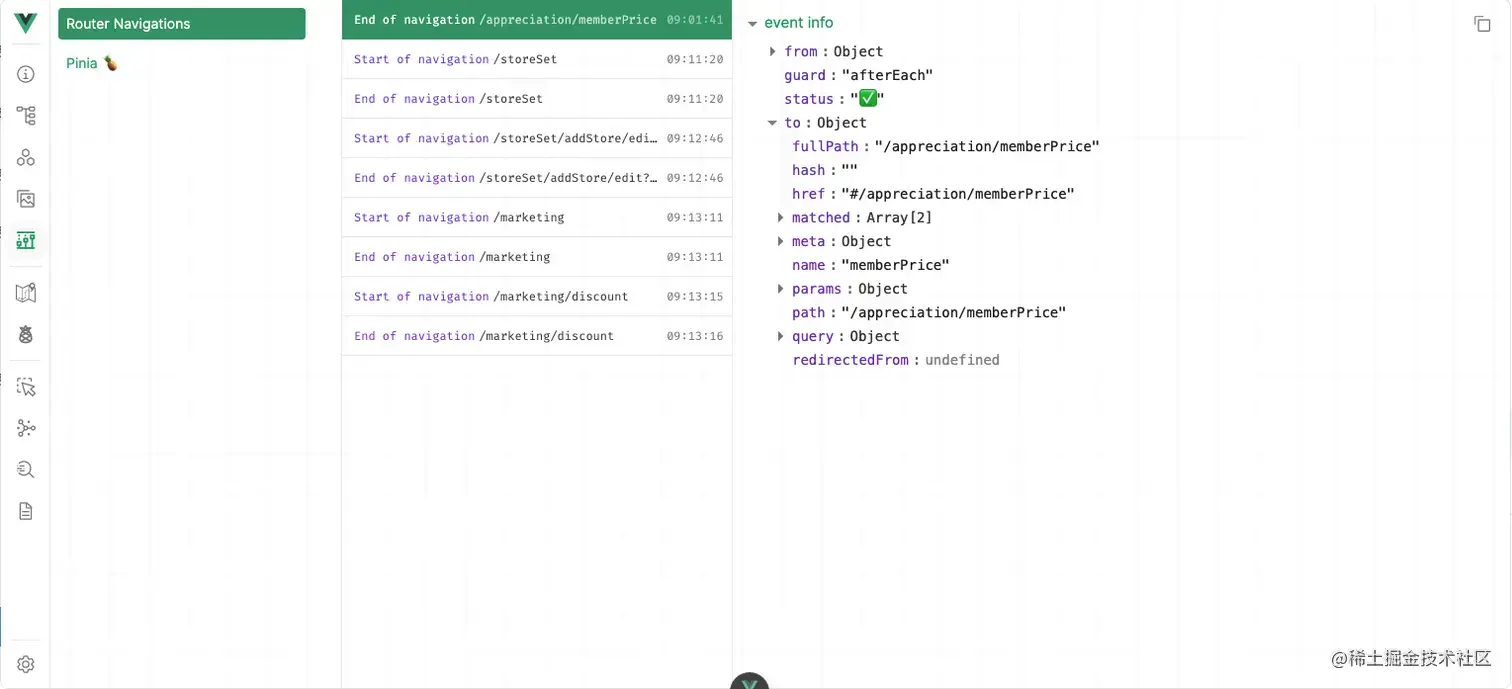Select the Router Navigations layer
This screenshot has width=1512, height=689.
(x=182, y=24)
